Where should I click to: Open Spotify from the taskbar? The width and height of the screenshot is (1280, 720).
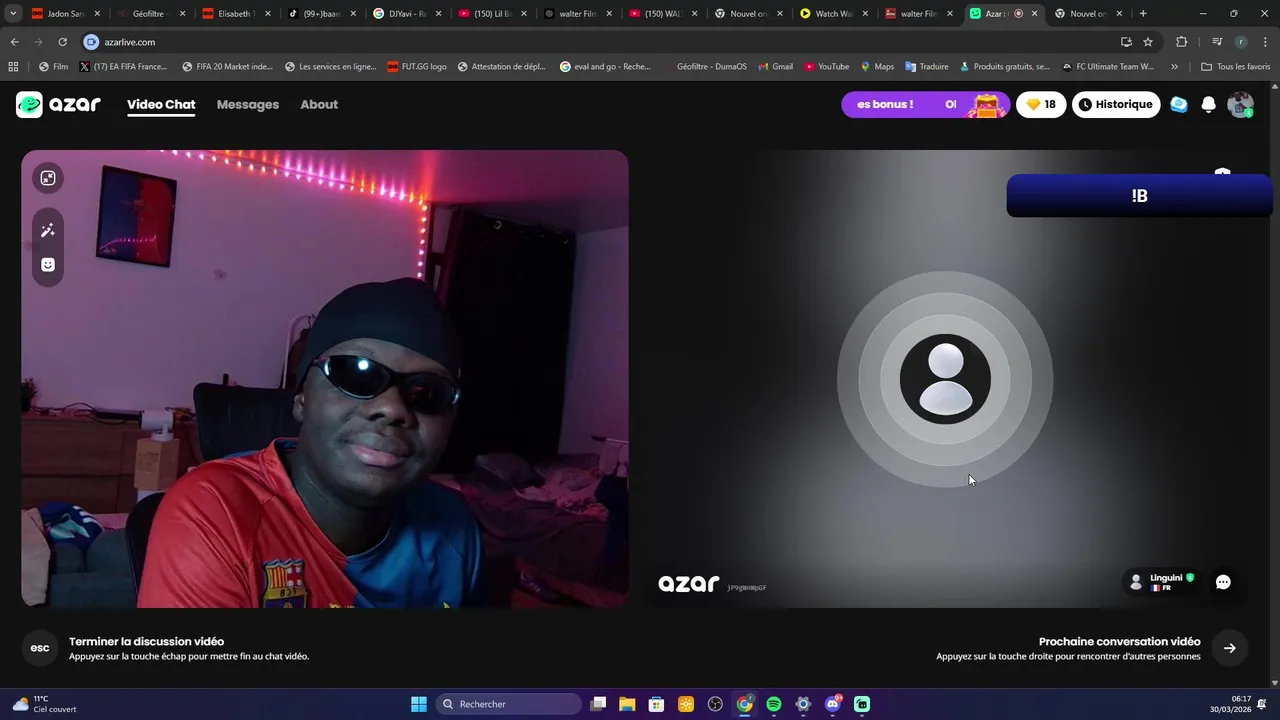(774, 704)
